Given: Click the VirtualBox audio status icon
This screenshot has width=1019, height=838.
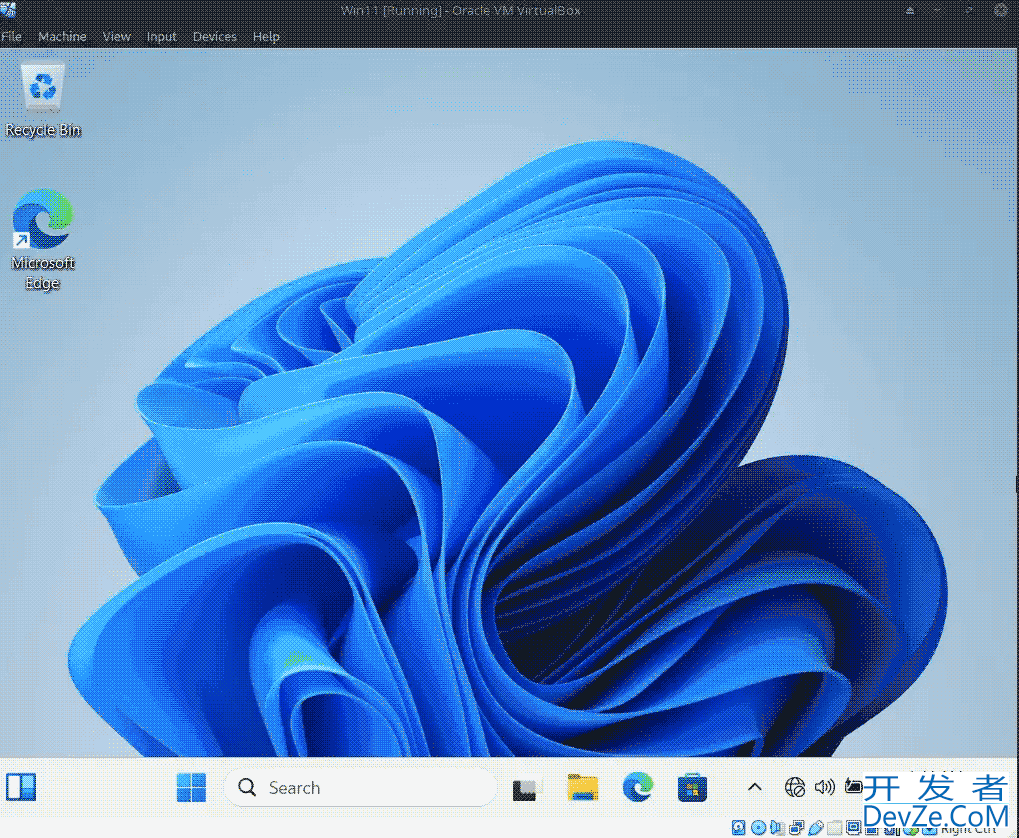Looking at the screenshot, I should tap(777, 828).
